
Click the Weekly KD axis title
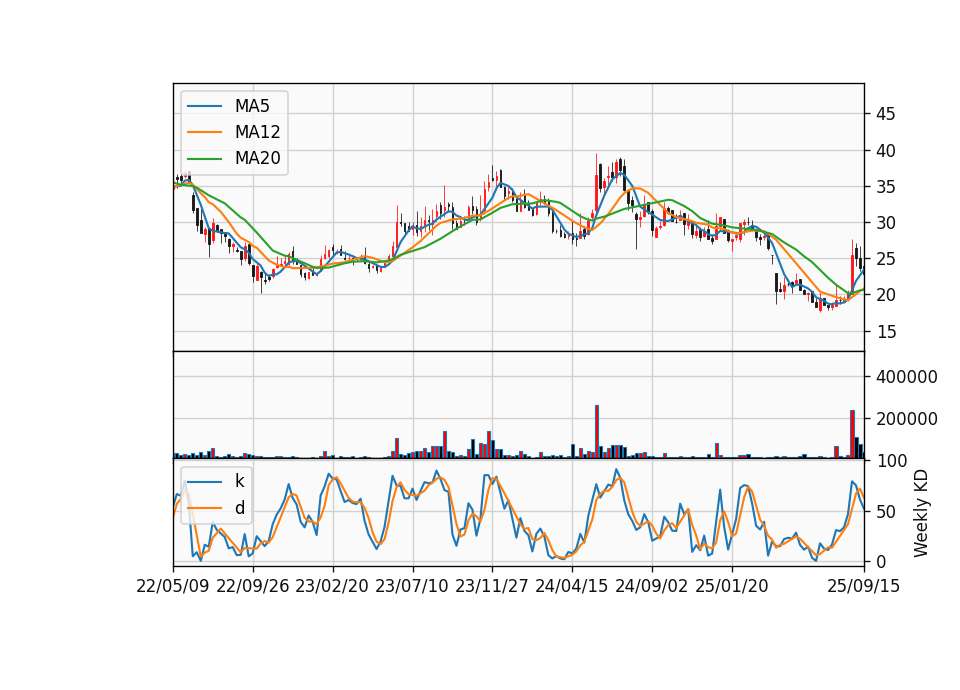click(921, 514)
